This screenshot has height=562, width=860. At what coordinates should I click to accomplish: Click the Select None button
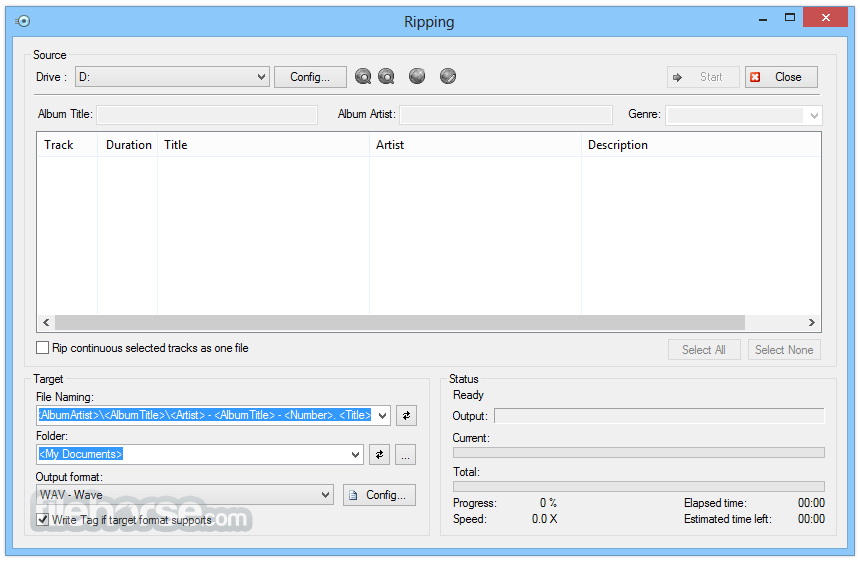(784, 350)
